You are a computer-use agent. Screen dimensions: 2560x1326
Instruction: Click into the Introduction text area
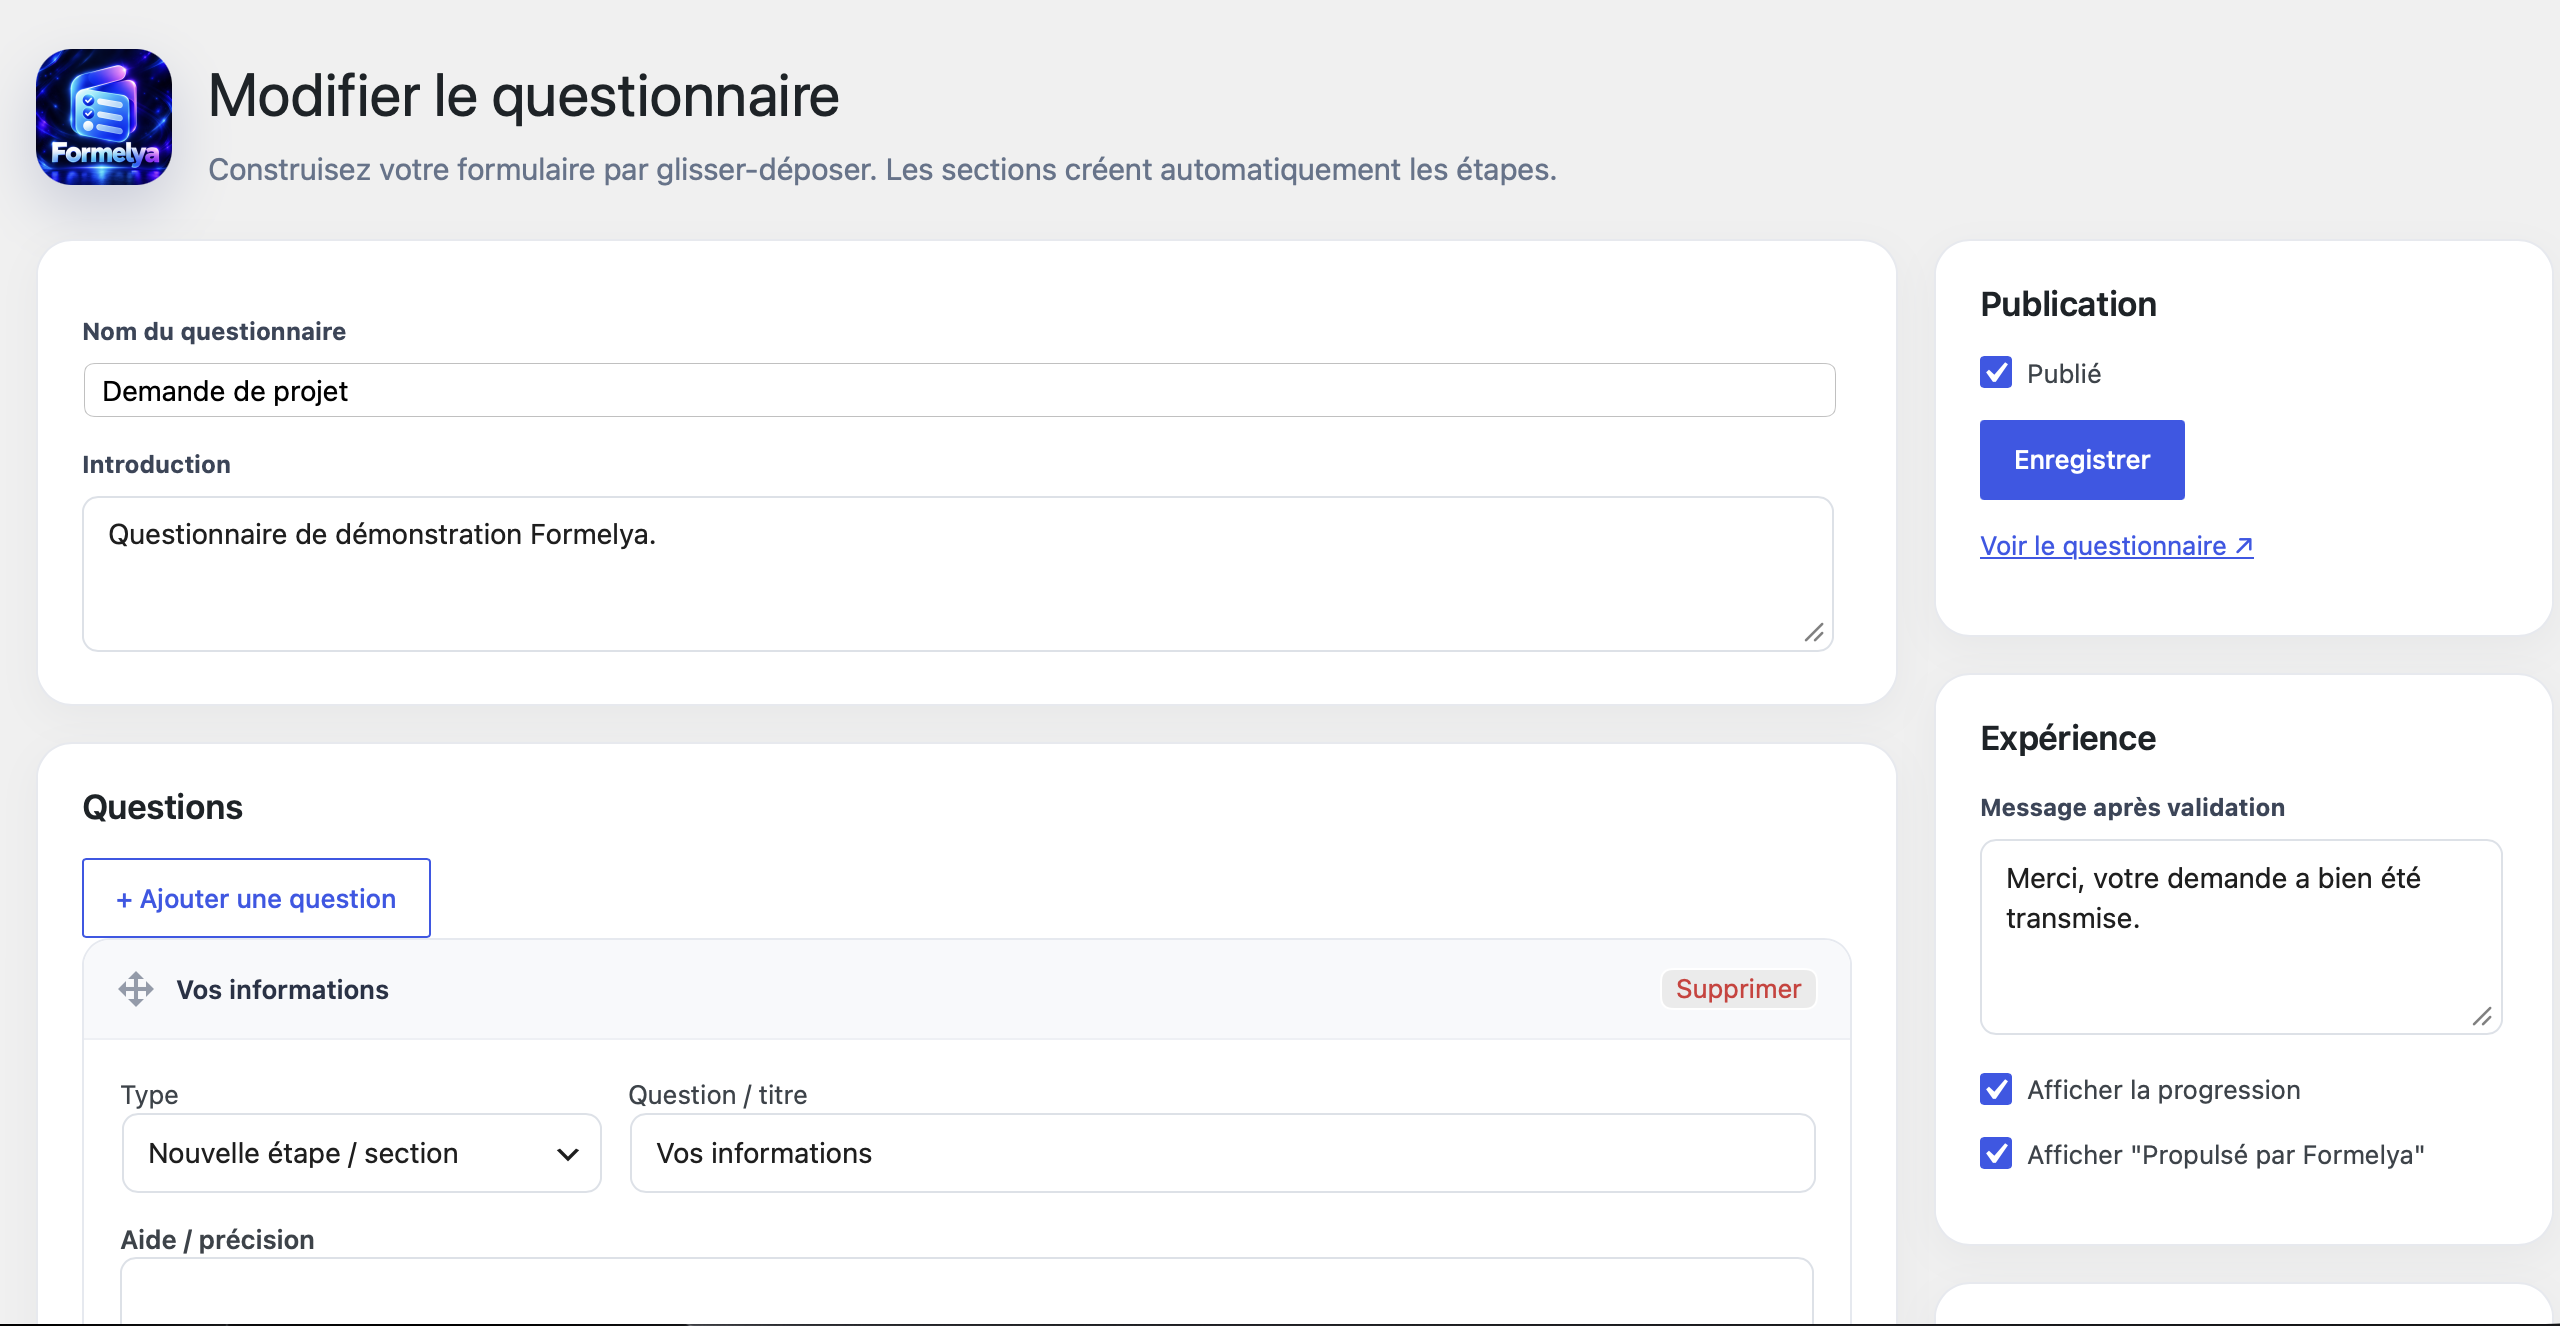[x=958, y=574]
